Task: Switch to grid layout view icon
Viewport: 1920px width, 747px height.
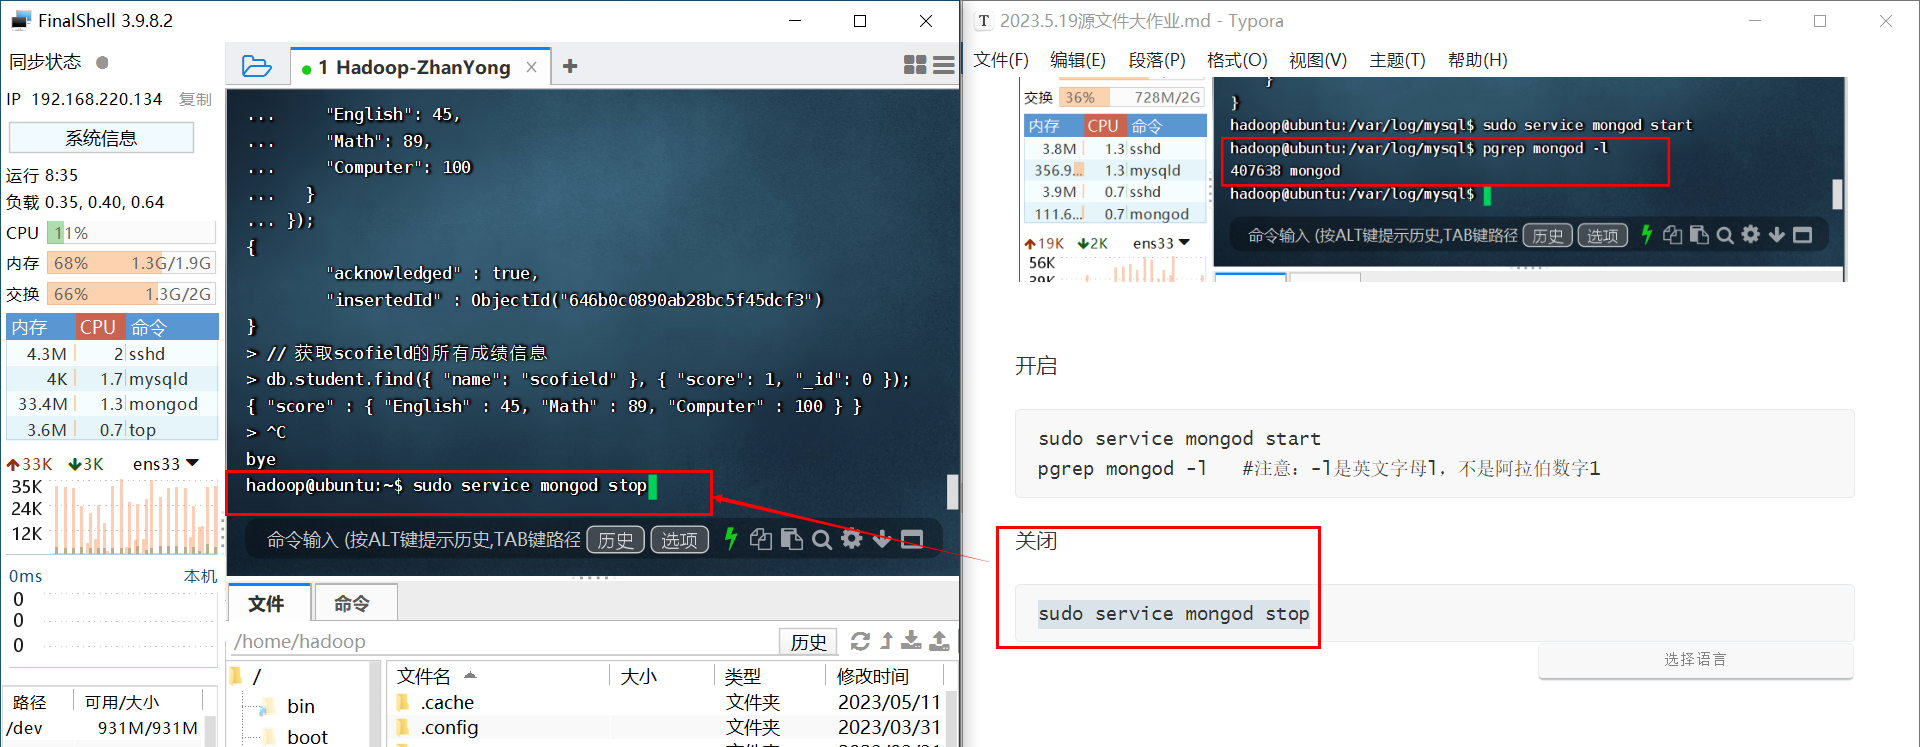Action: pyautogui.click(x=915, y=65)
